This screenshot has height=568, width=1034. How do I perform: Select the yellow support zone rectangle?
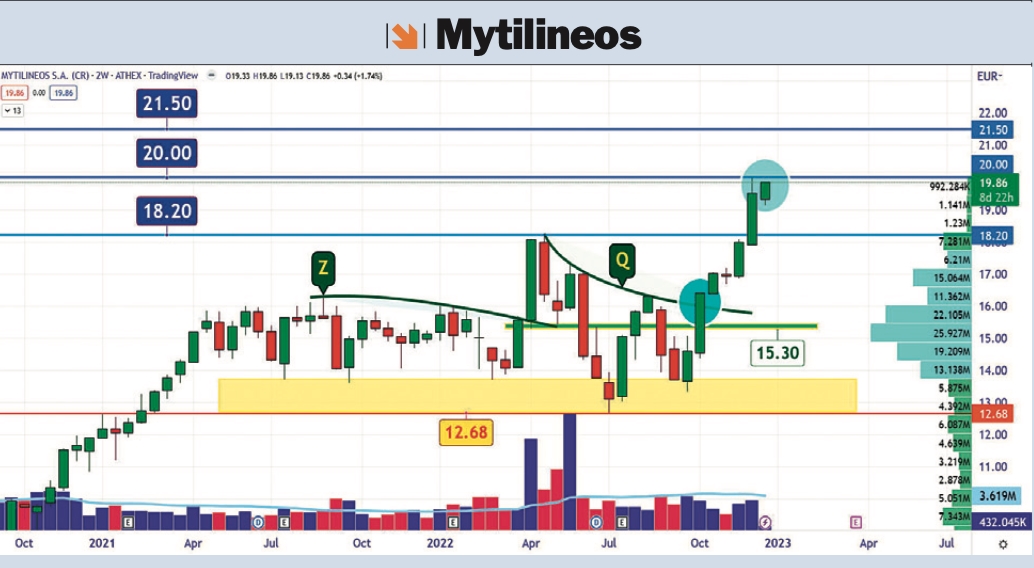[537, 396]
